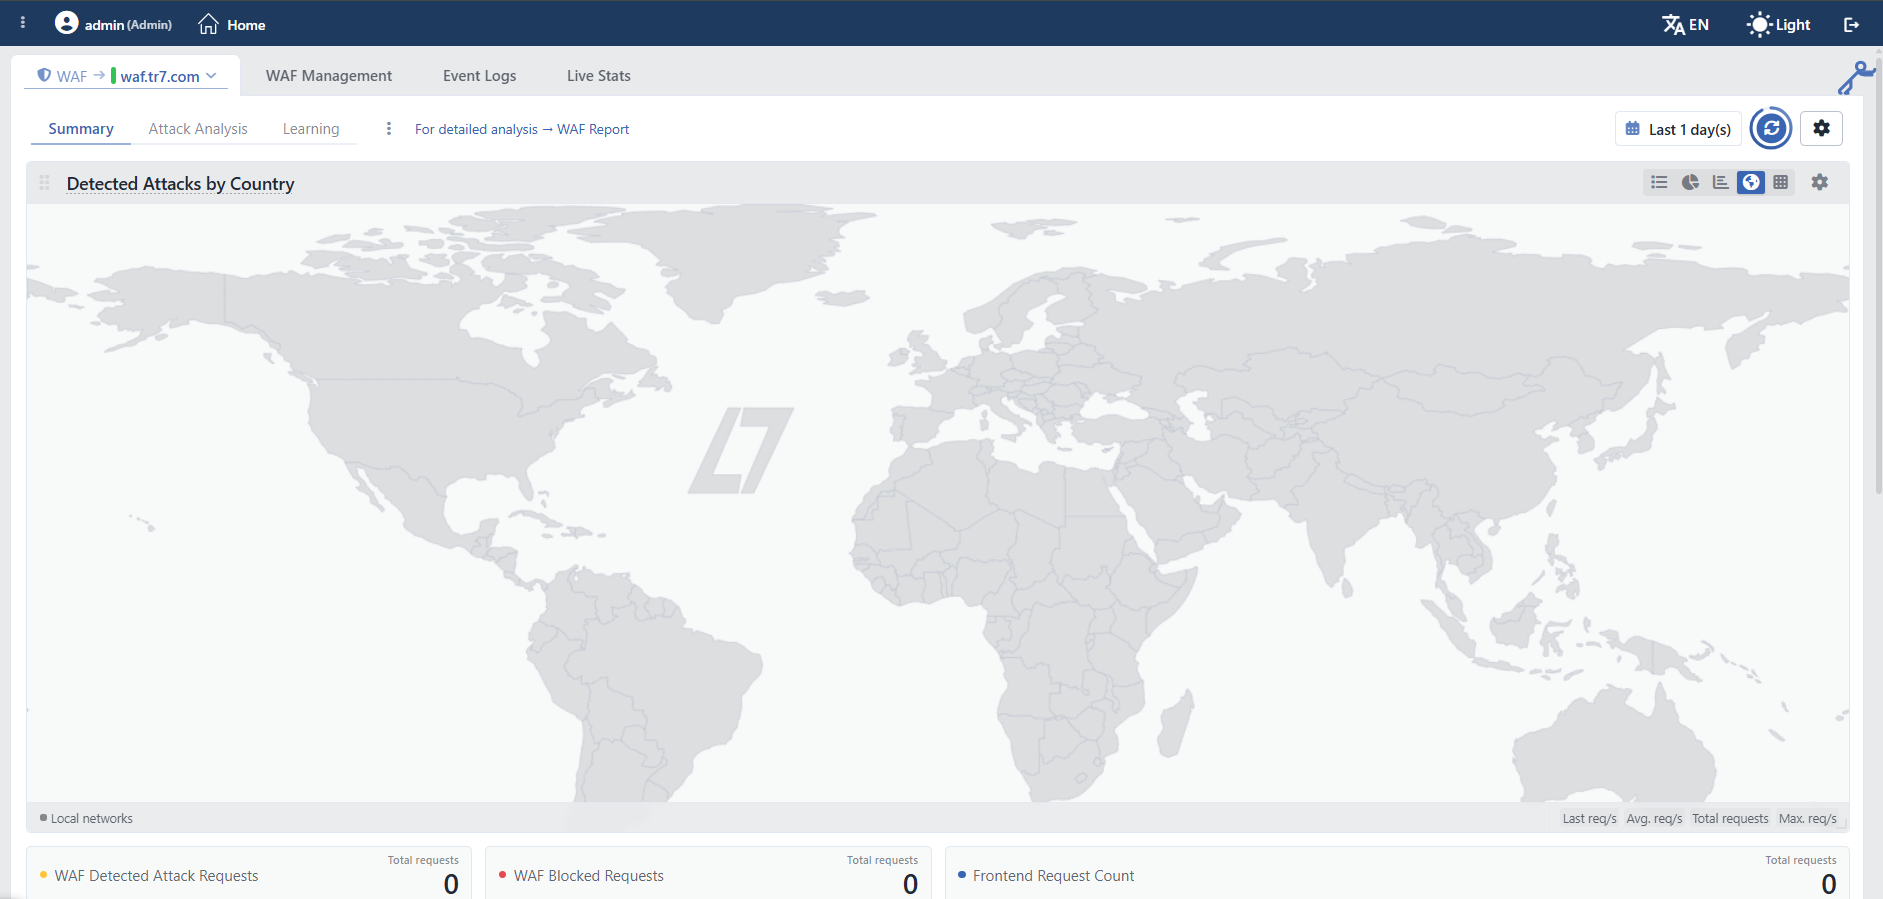1883x899 pixels.
Task: Switch Detected Attacks to bar chart view
Action: [x=1720, y=182]
